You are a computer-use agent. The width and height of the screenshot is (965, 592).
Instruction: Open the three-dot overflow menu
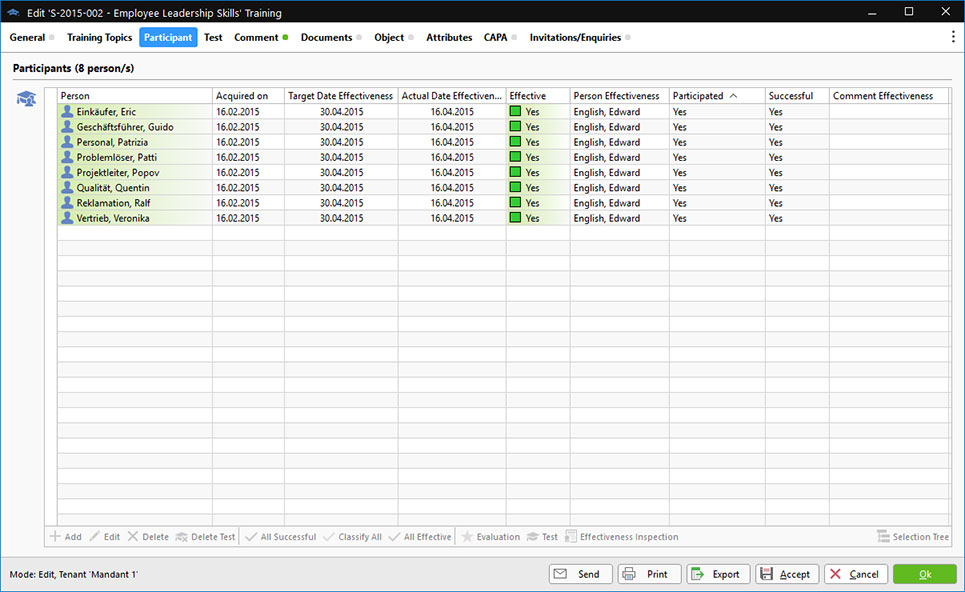953,37
